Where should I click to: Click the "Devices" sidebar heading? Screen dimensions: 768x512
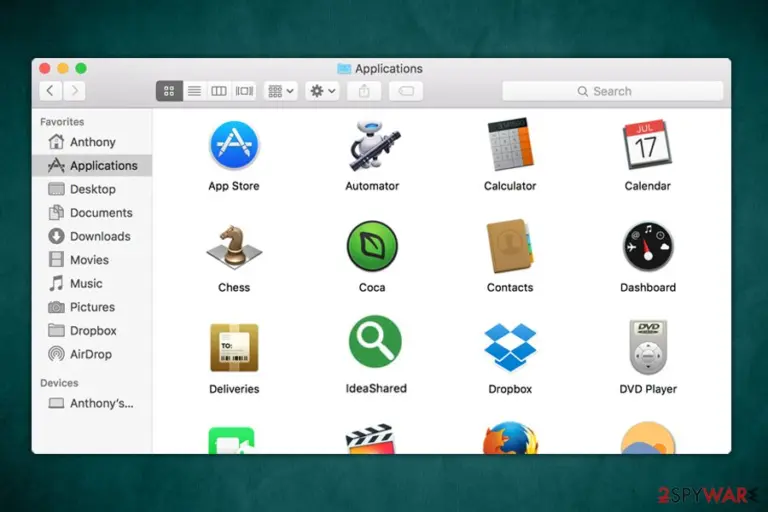point(59,383)
